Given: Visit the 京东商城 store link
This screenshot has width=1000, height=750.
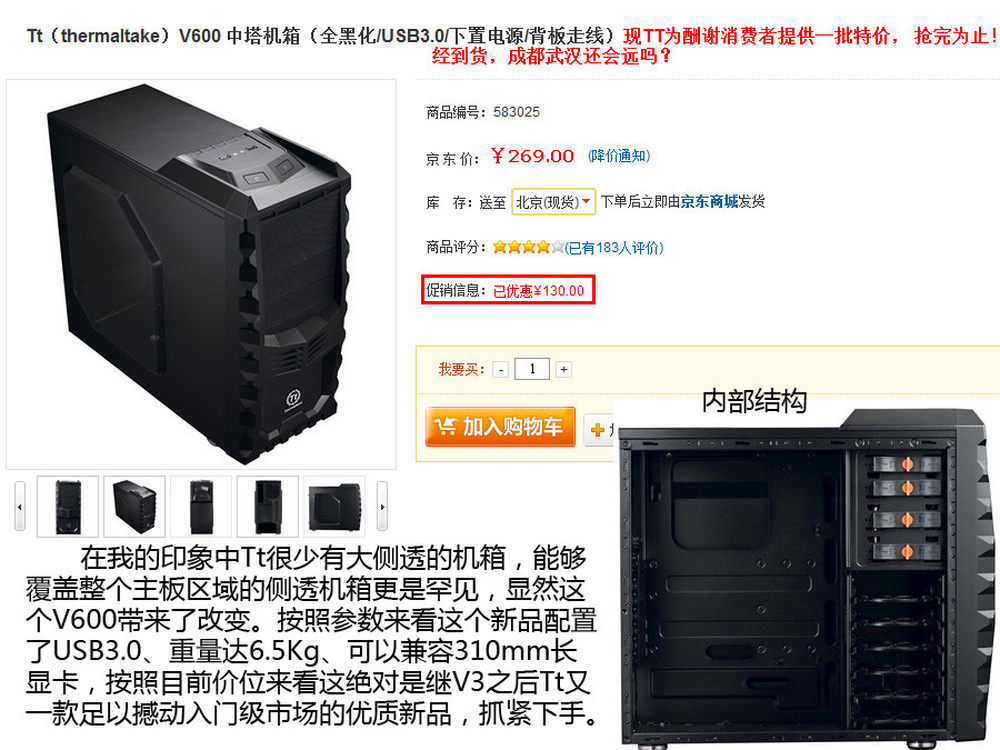Looking at the screenshot, I should pyautogui.click(x=709, y=202).
